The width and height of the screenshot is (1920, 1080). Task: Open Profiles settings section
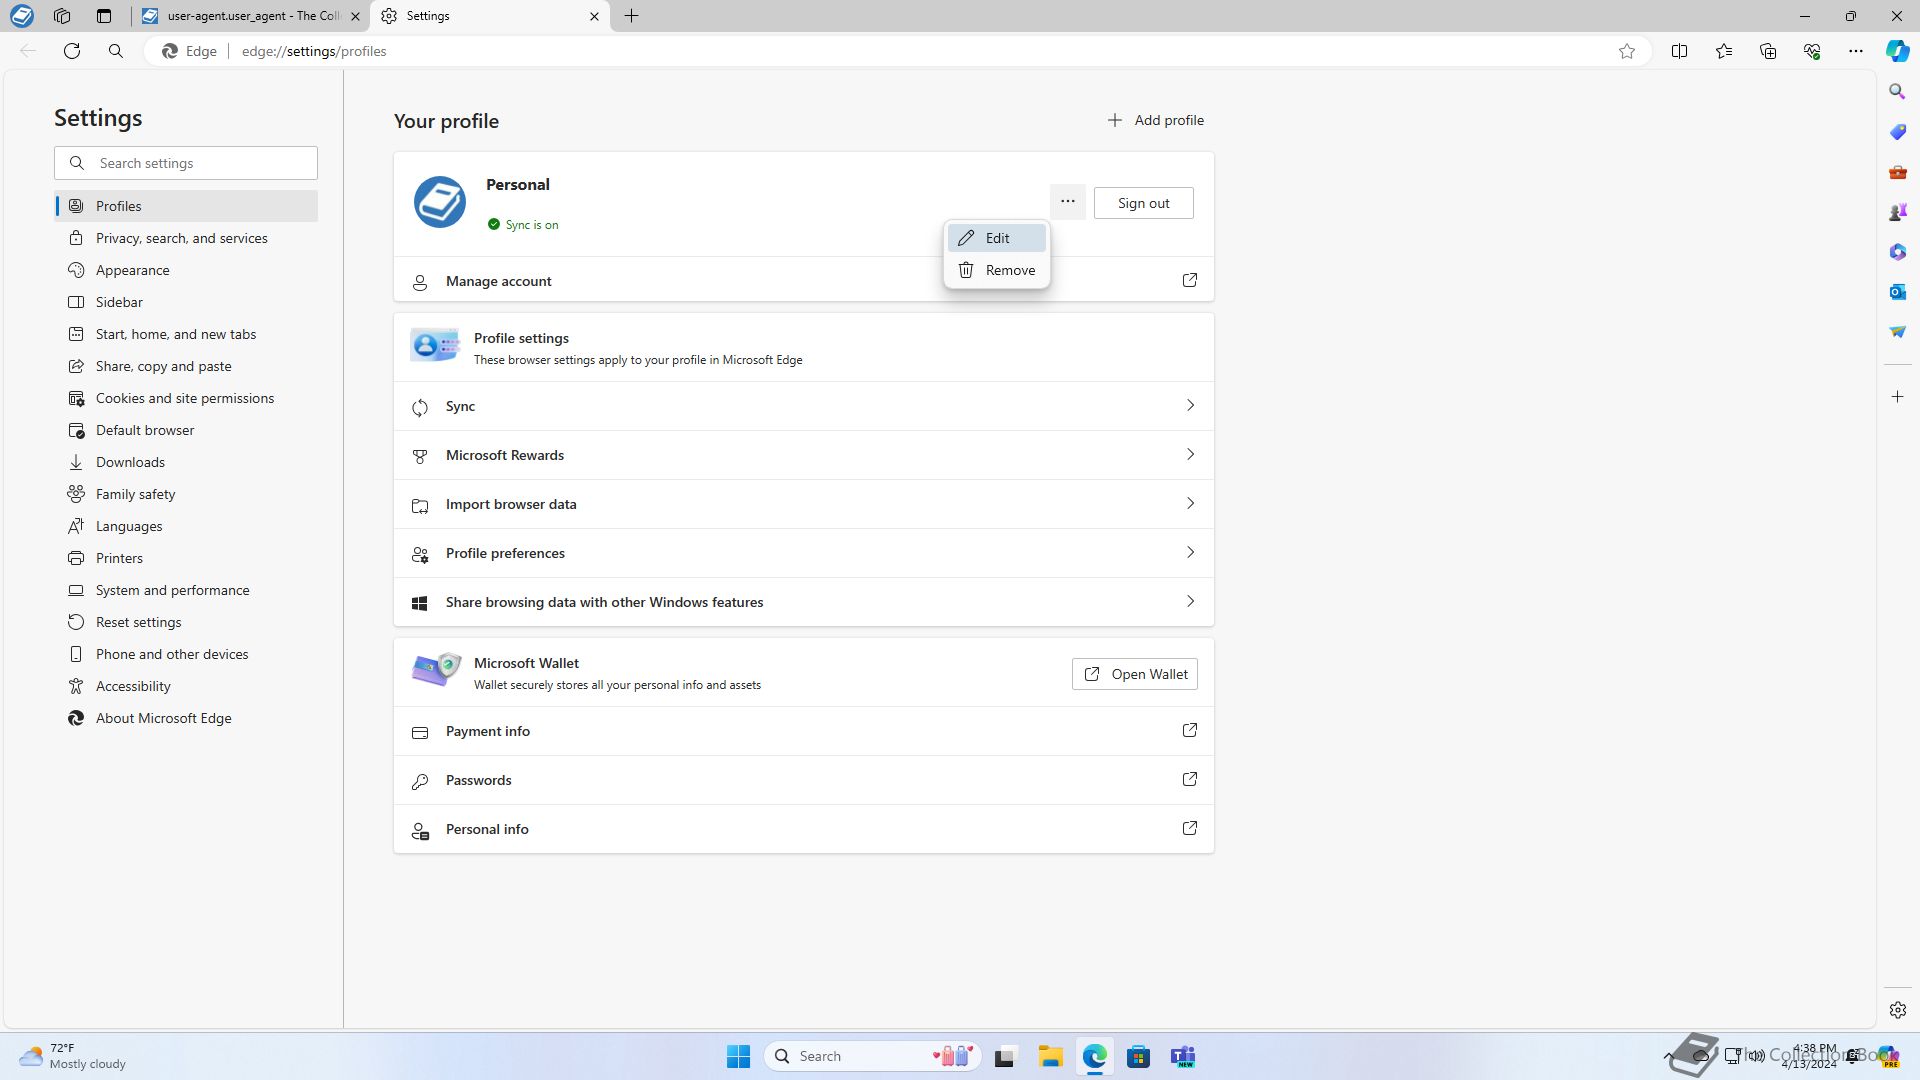coord(186,206)
